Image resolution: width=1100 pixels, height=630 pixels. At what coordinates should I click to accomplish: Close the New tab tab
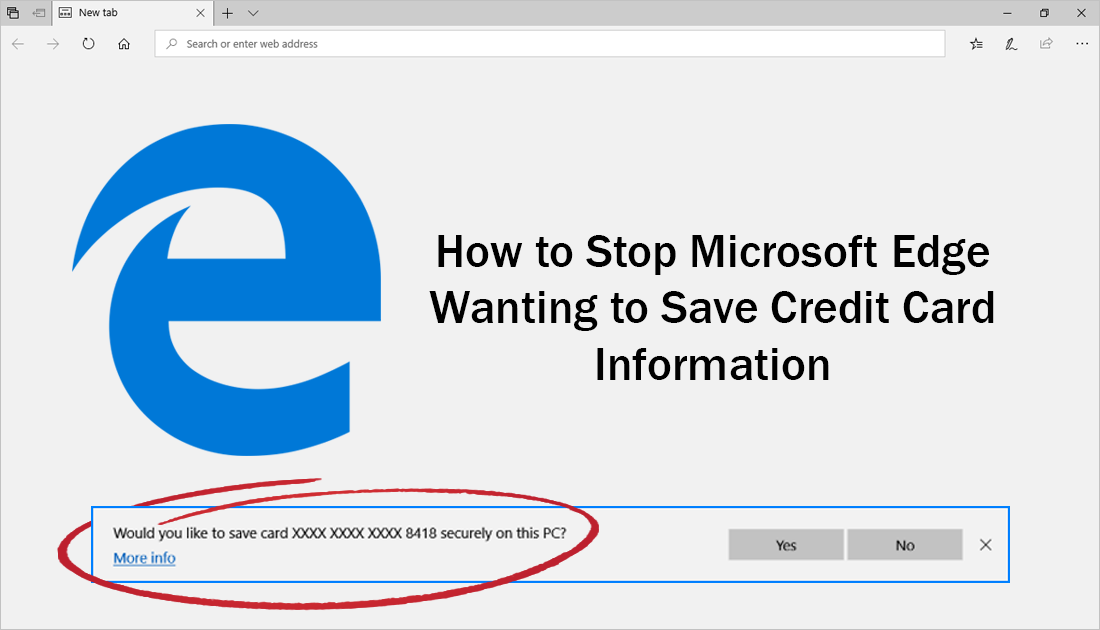(200, 13)
